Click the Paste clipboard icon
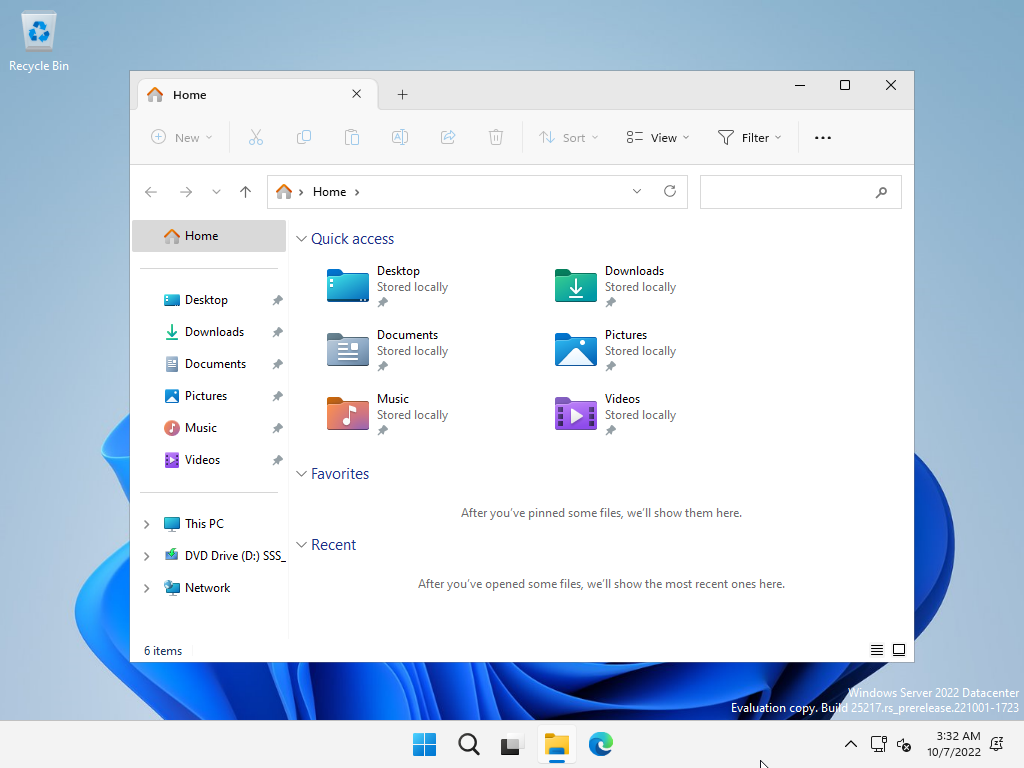The width and height of the screenshot is (1024, 768). 352,137
